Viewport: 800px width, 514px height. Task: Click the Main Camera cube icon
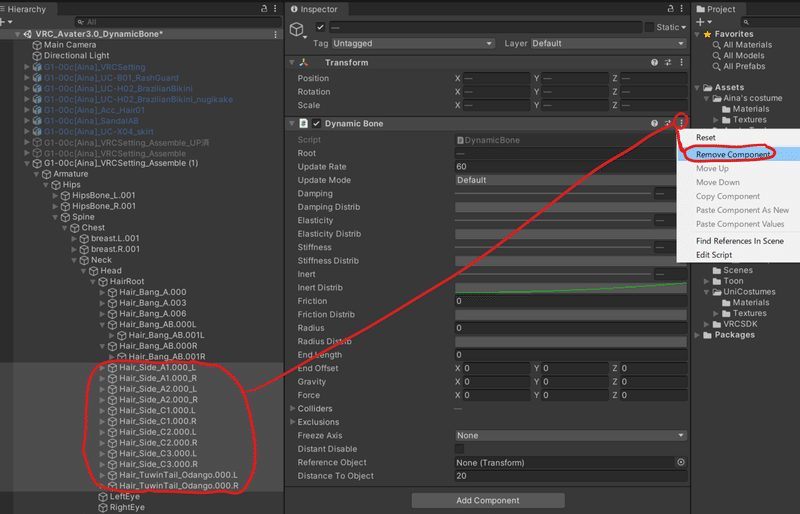37,45
